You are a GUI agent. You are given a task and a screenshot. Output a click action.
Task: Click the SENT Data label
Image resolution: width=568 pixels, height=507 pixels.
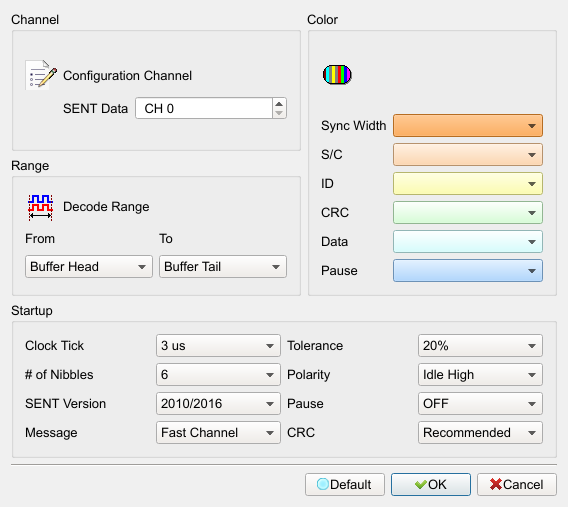[95, 109]
